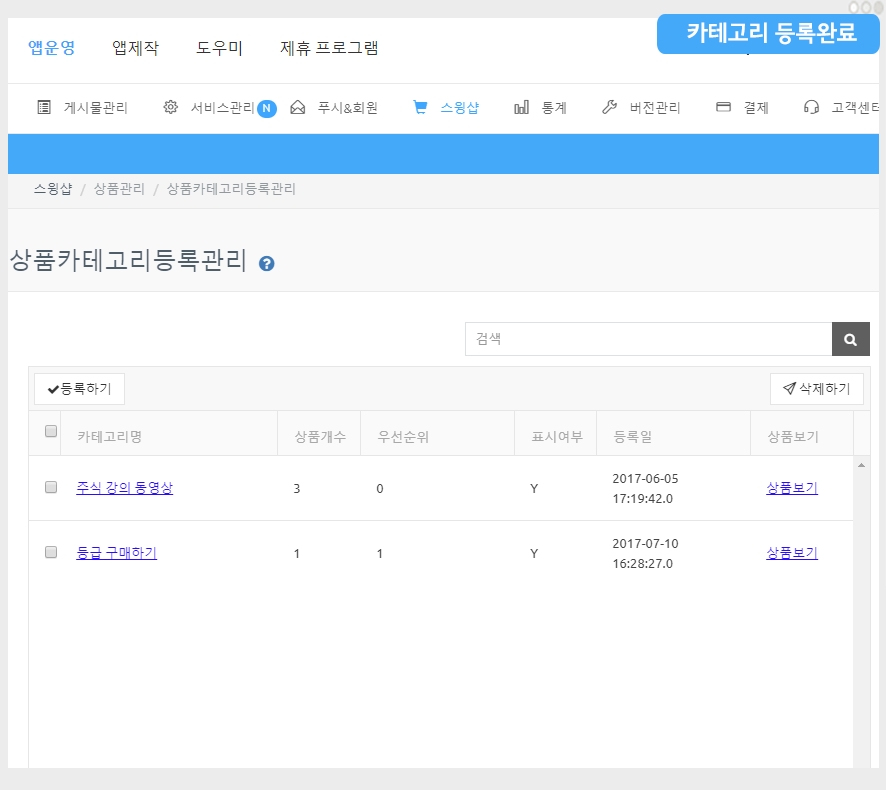Click the magnifier search button
Screen dimensions: 886x790
click(x=850, y=339)
